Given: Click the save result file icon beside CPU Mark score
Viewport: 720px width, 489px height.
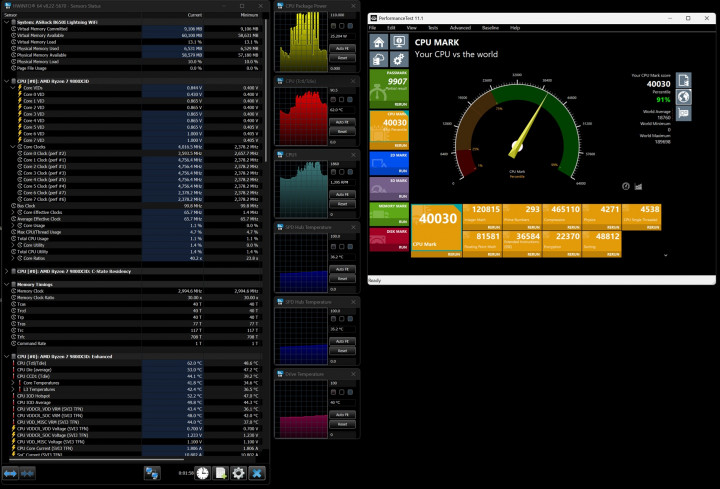Looking at the screenshot, I should pos(683,80).
